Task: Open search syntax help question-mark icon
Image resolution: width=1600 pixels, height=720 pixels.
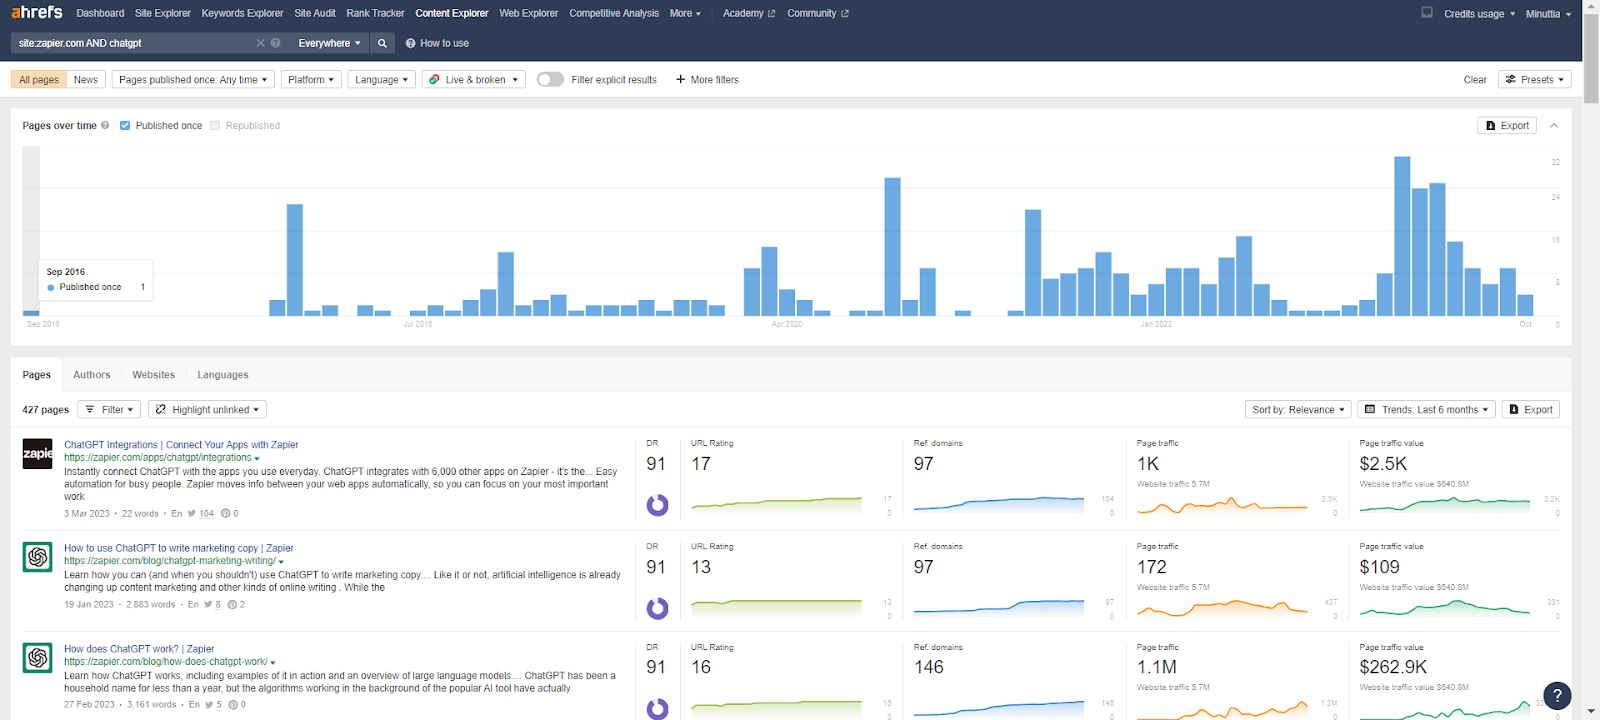Action: 276,43
